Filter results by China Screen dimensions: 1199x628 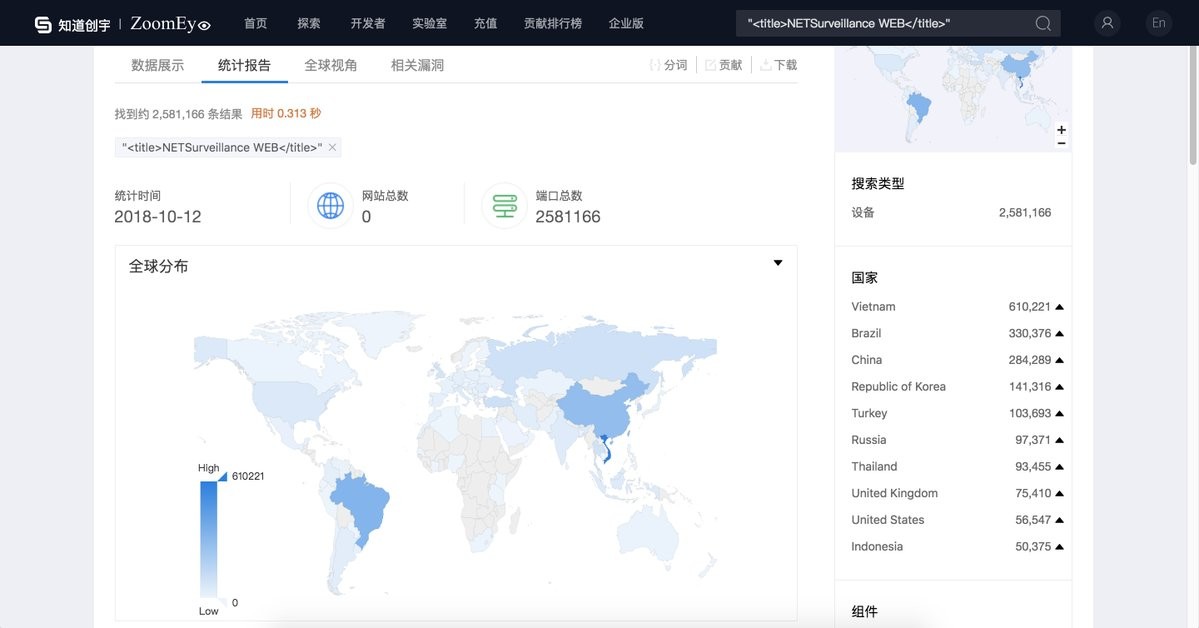[x=867, y=360]
